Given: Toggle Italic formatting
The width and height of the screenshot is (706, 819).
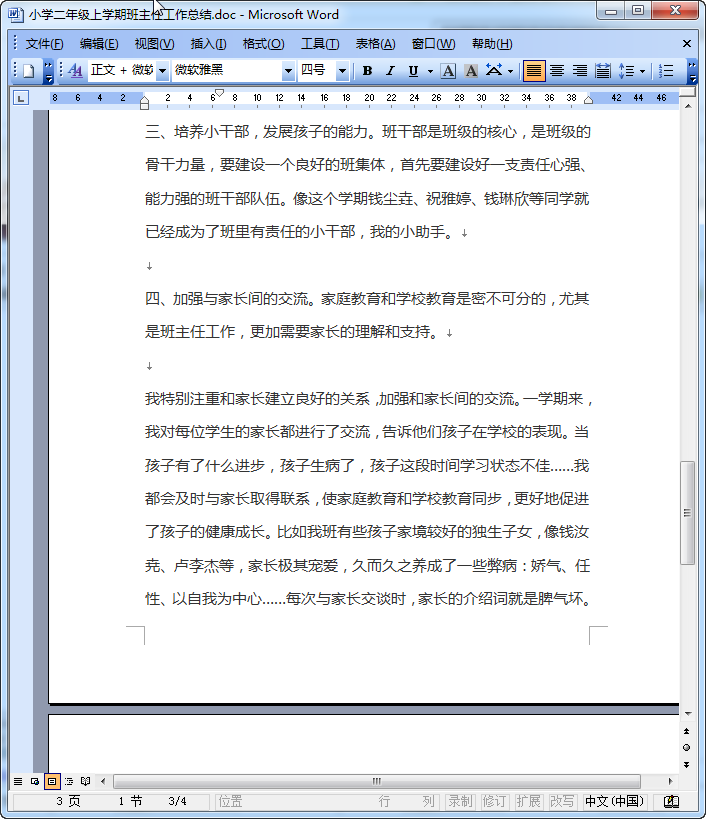Looking at the screenshot, I should 390,71.
